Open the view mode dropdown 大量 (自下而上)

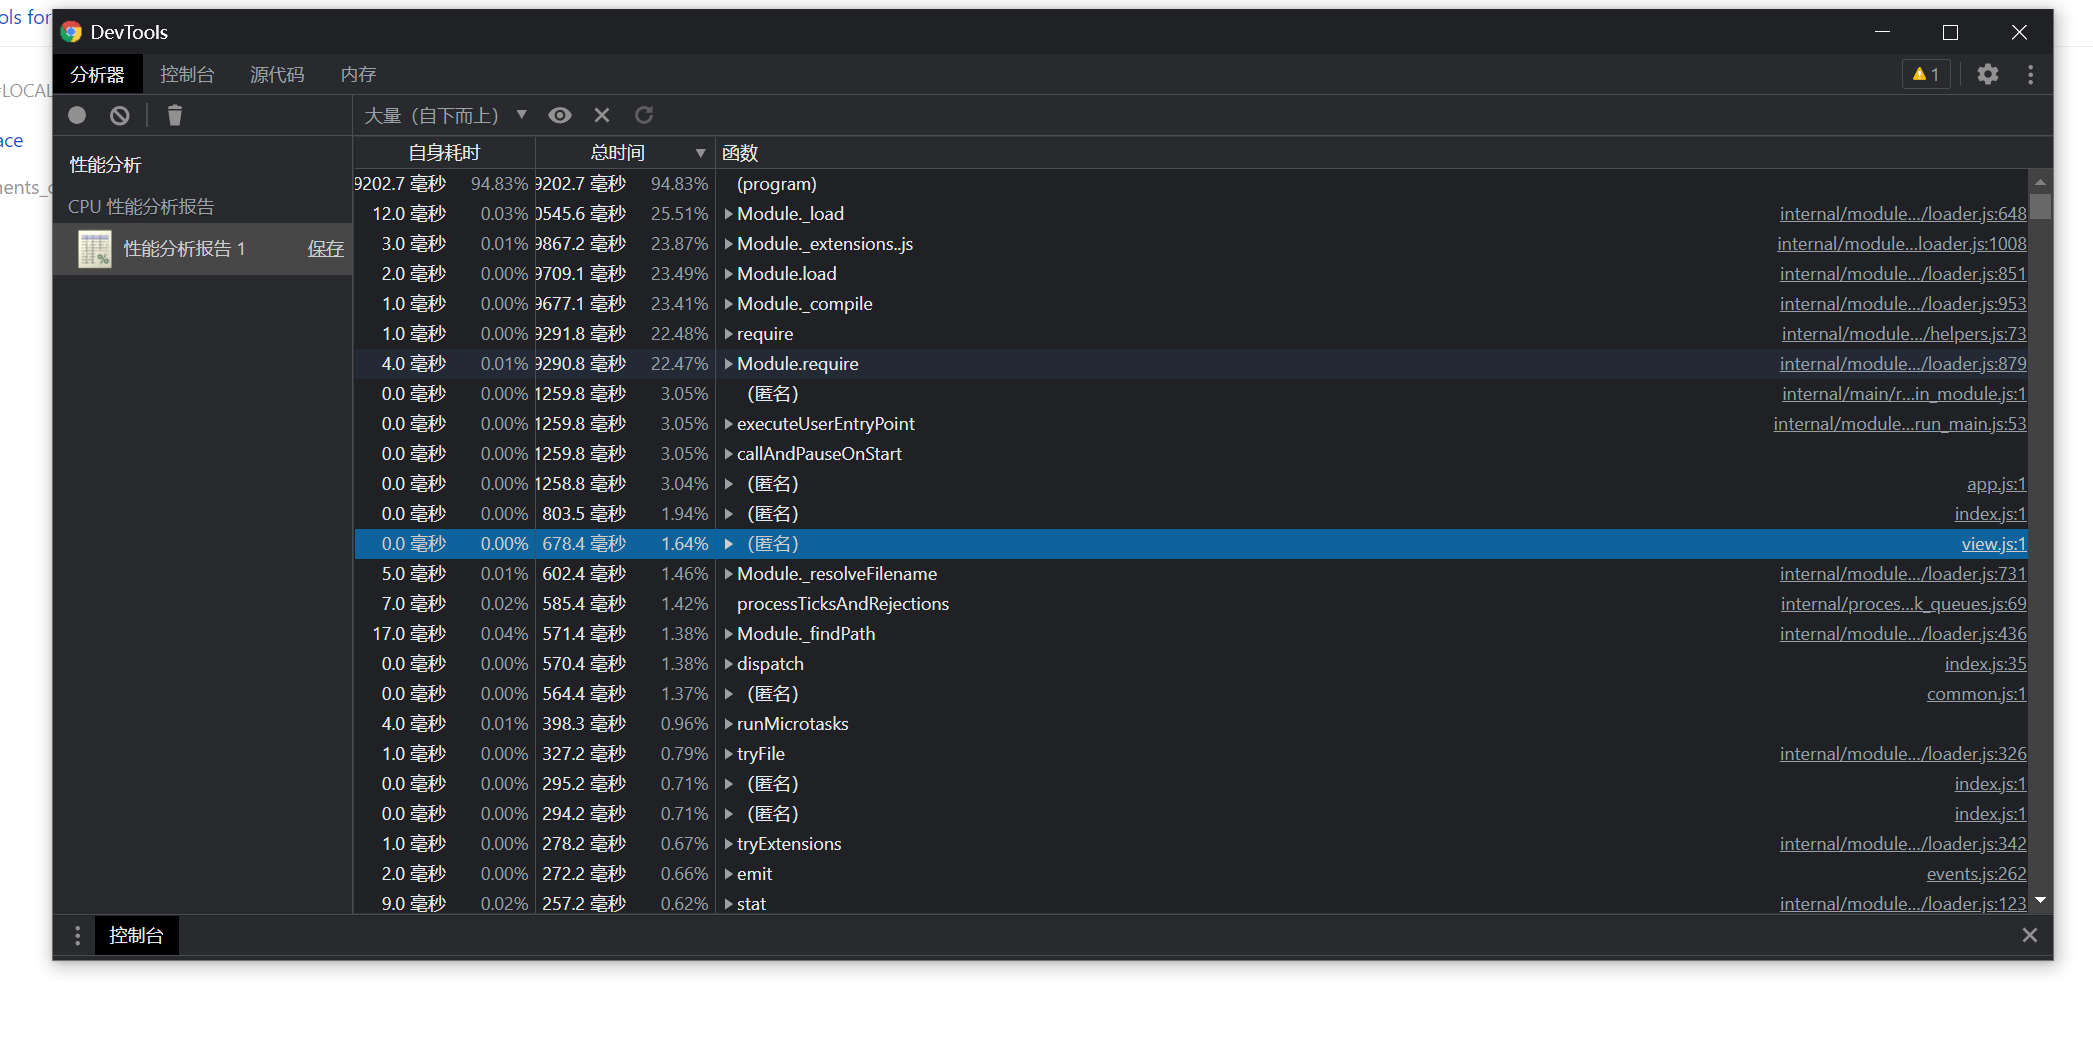445,115
